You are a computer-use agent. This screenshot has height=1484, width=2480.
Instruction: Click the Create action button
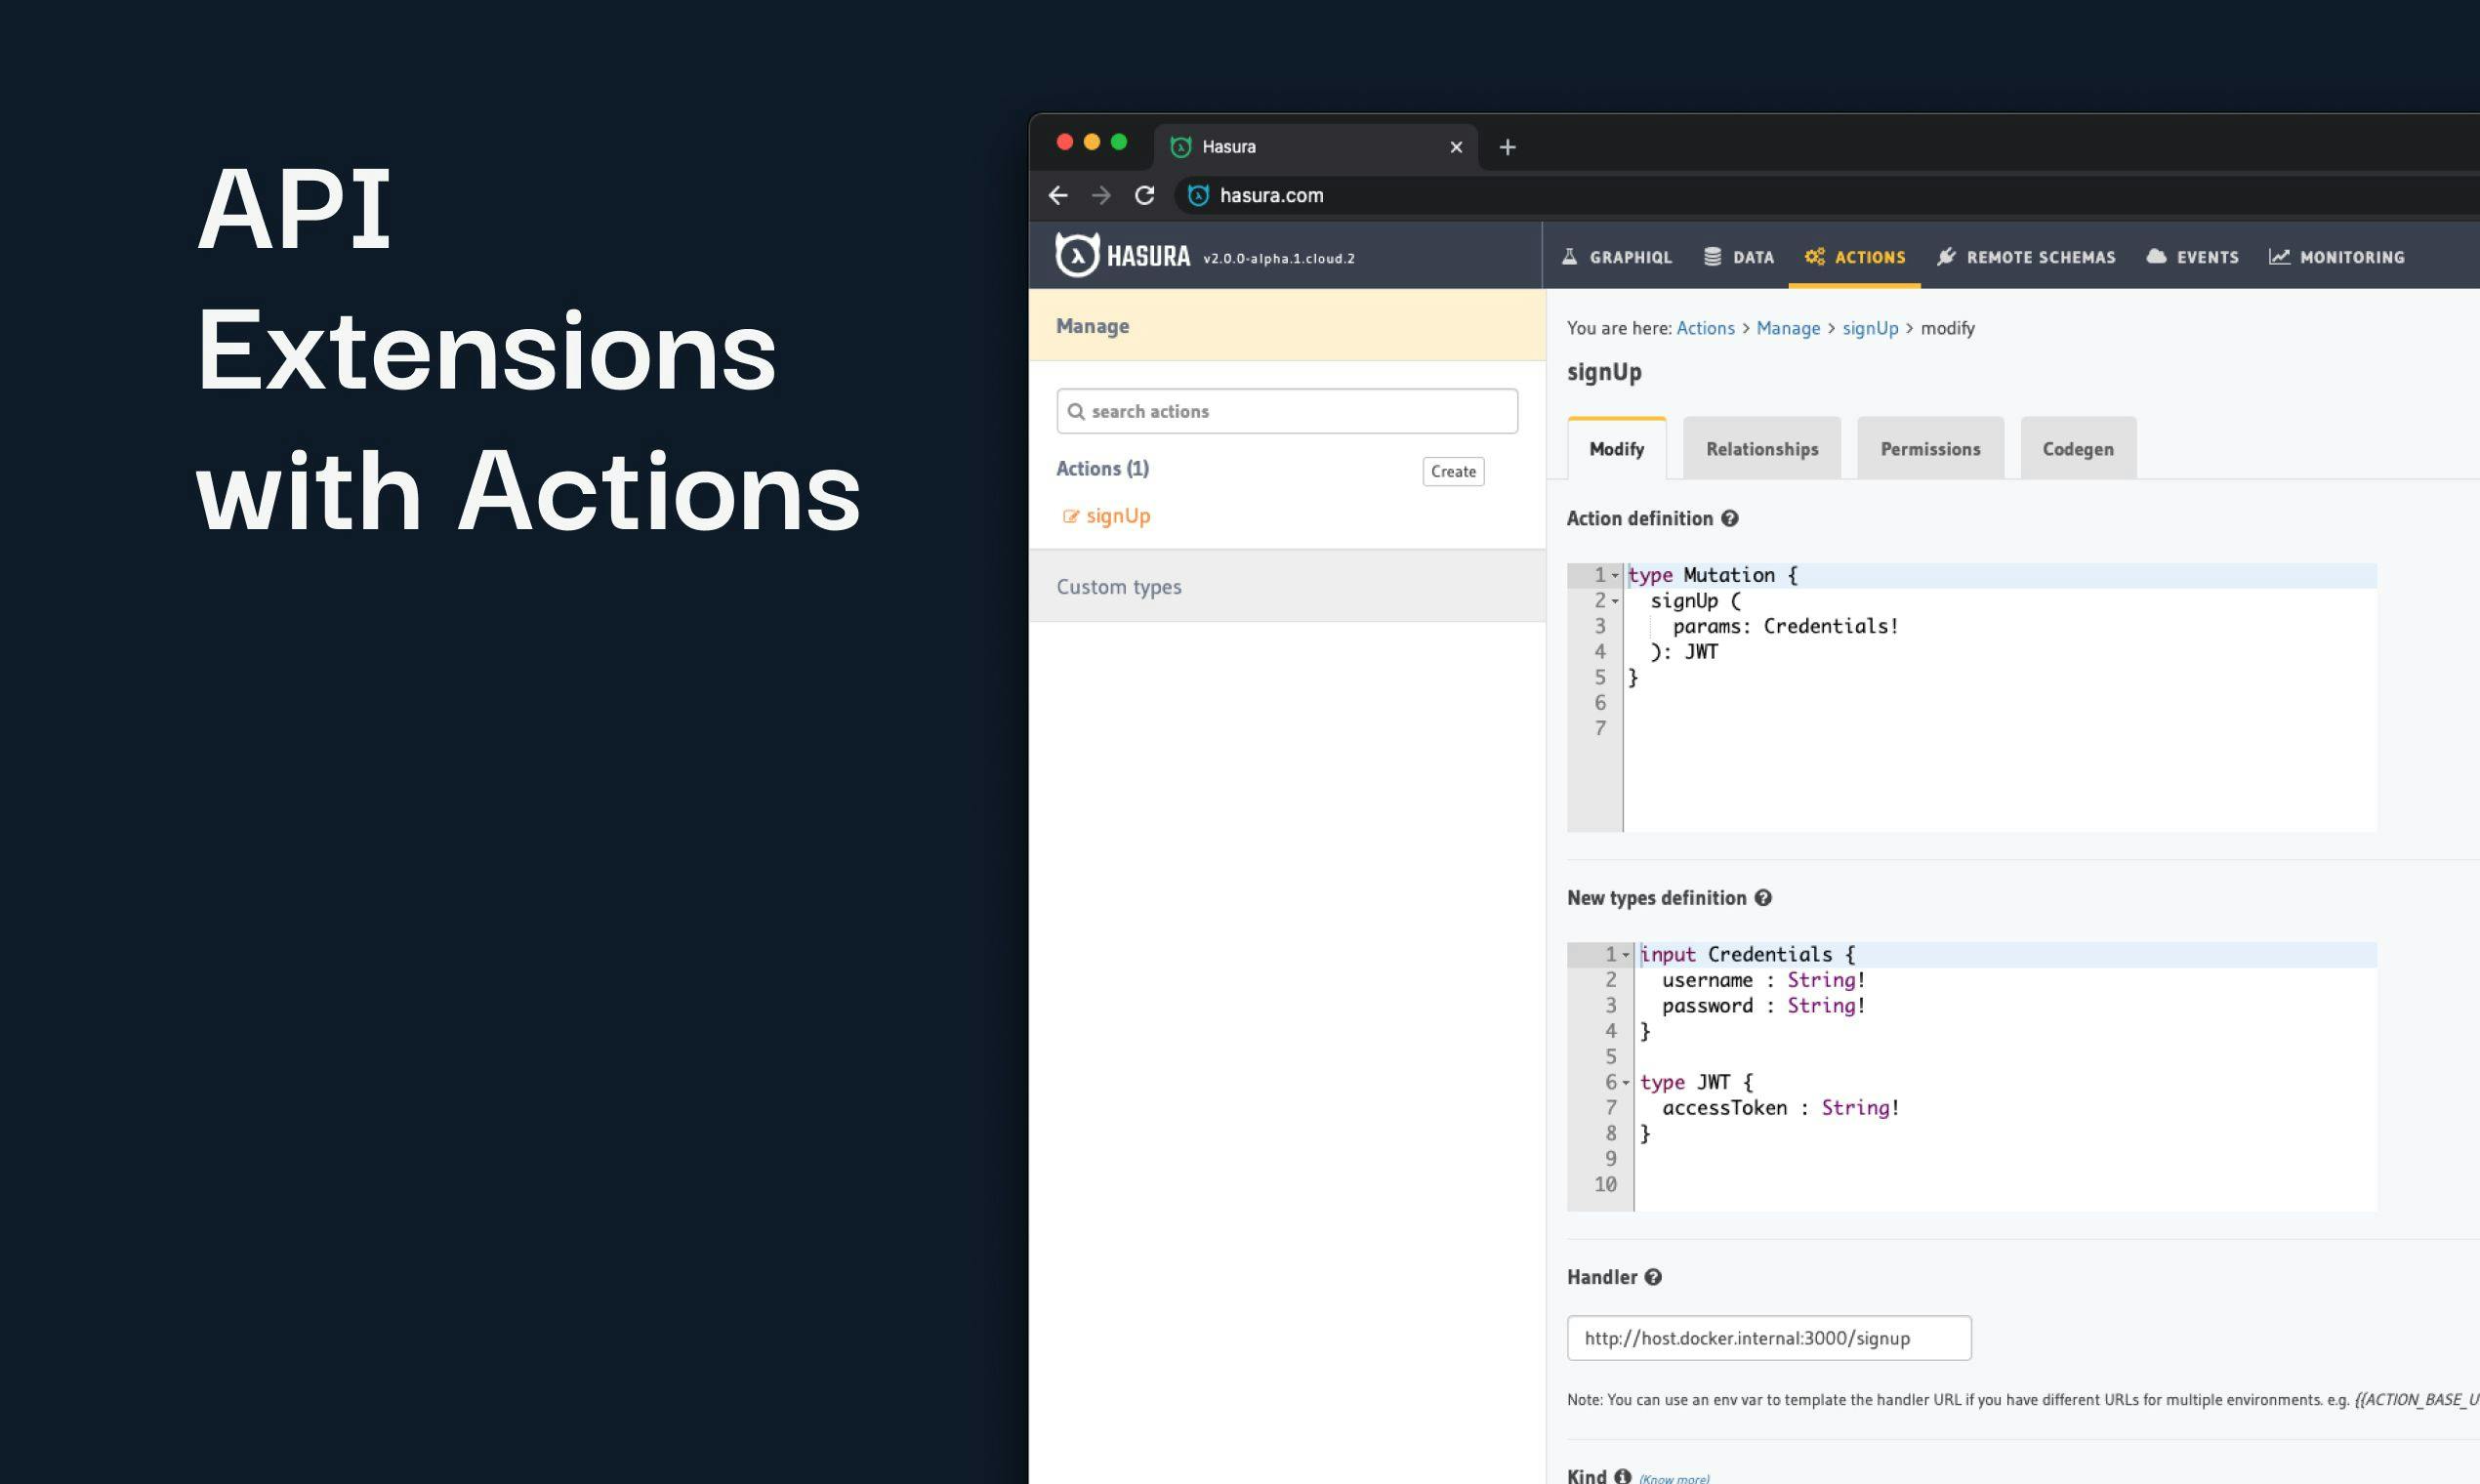click(x=1453, y=471)
